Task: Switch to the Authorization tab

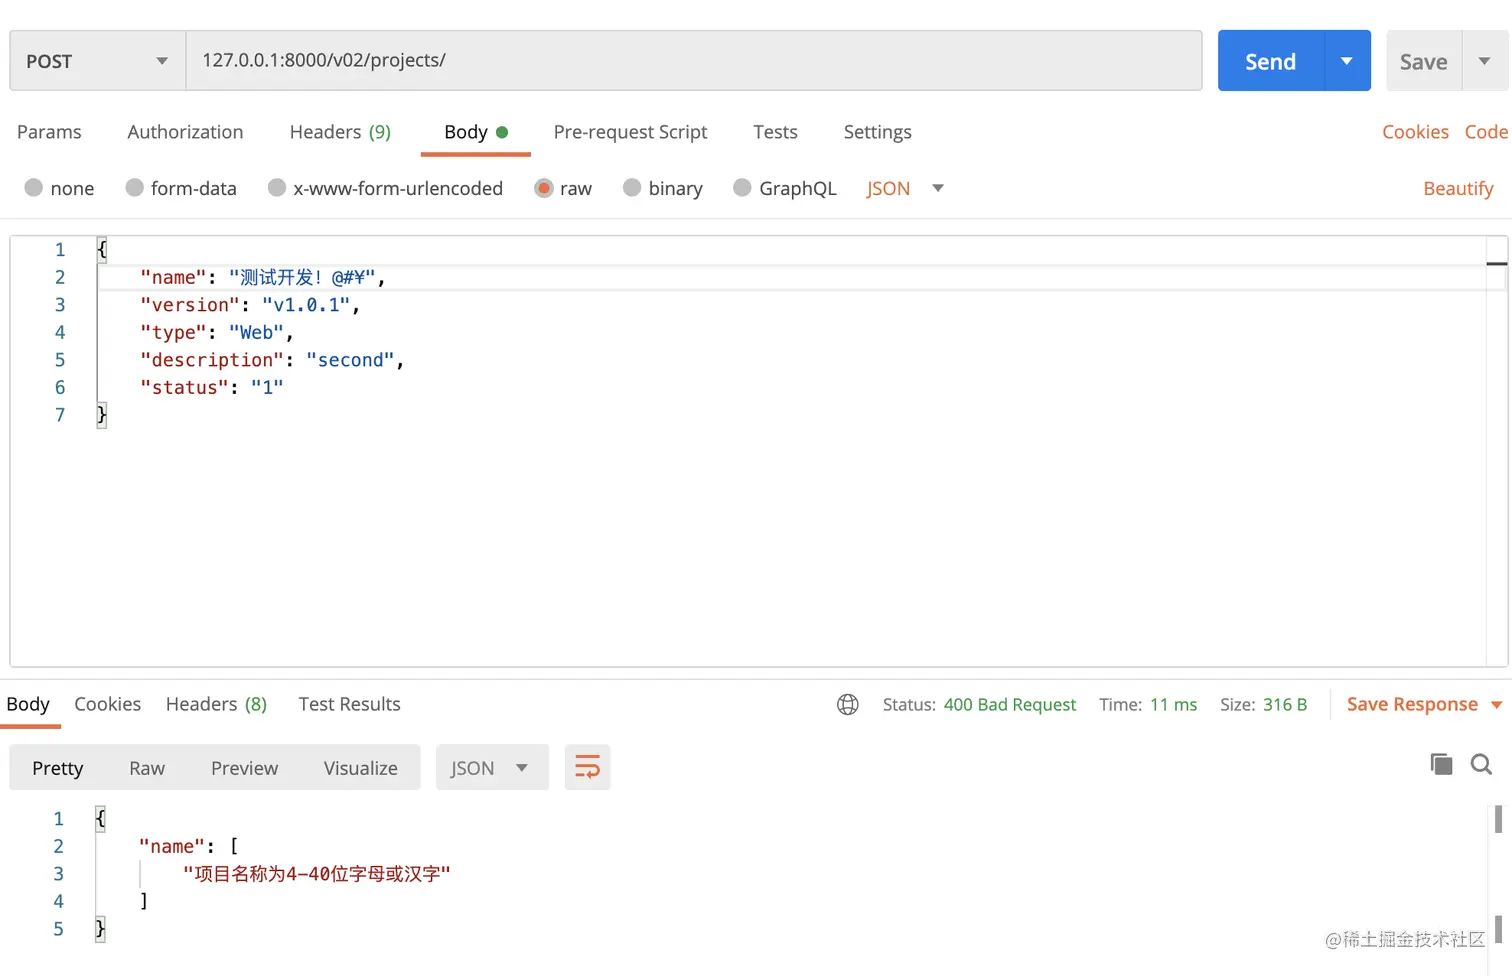Action: 185,132
